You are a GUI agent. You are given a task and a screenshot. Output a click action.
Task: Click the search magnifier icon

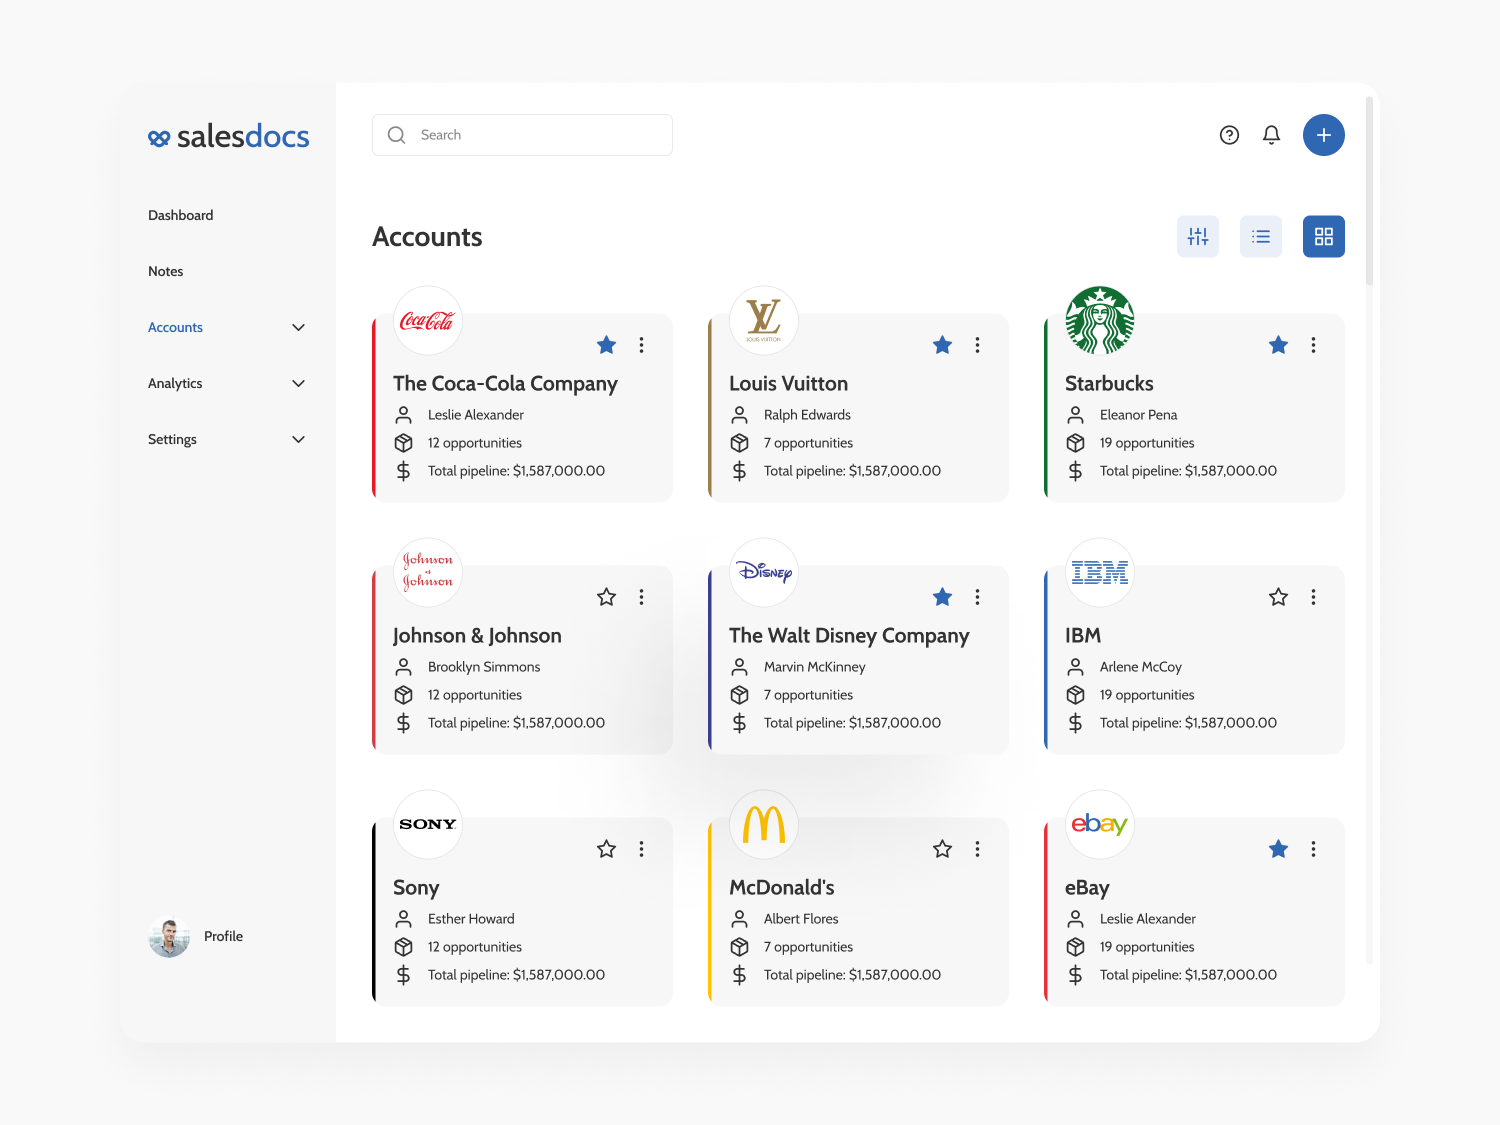[397, 135]
